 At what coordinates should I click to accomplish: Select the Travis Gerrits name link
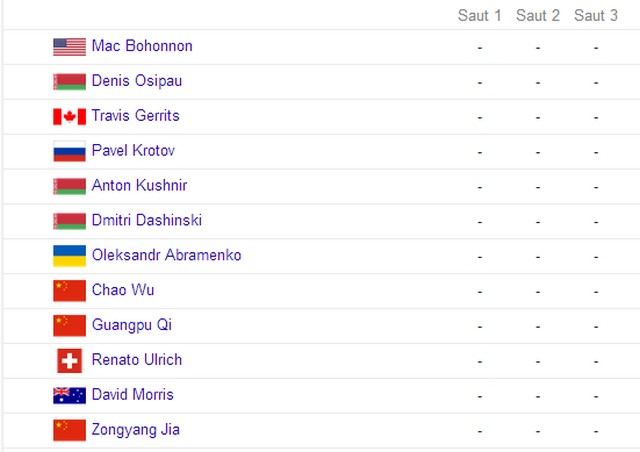click(136, 116)
